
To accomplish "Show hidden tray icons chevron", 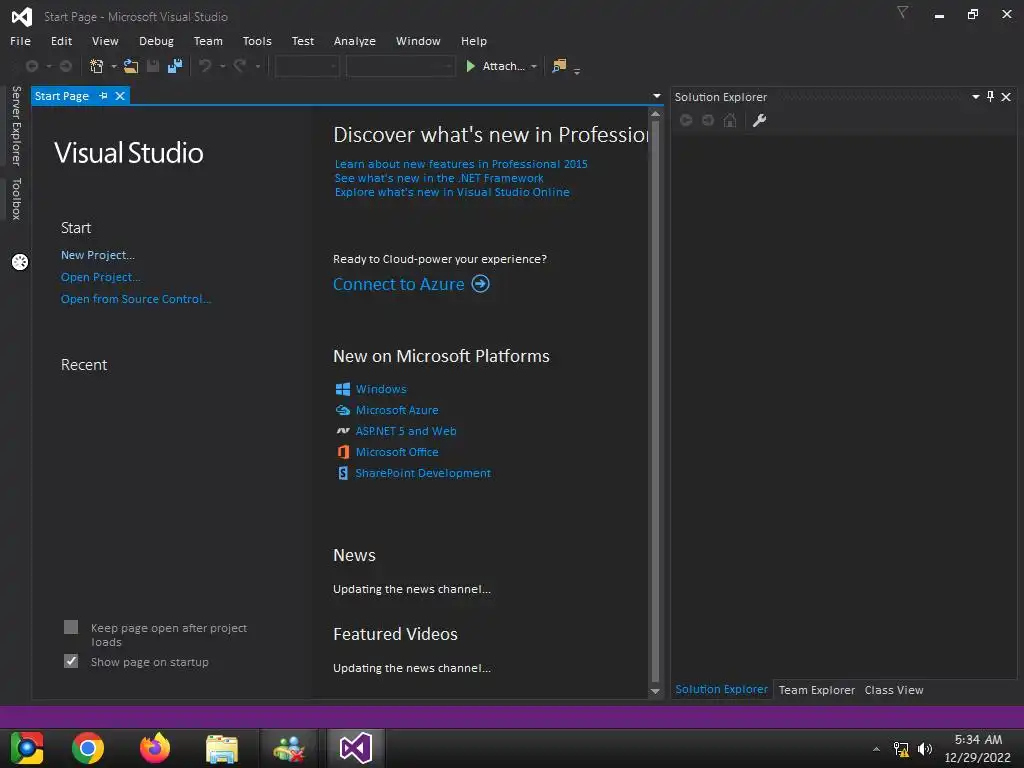I will point(876,749).
